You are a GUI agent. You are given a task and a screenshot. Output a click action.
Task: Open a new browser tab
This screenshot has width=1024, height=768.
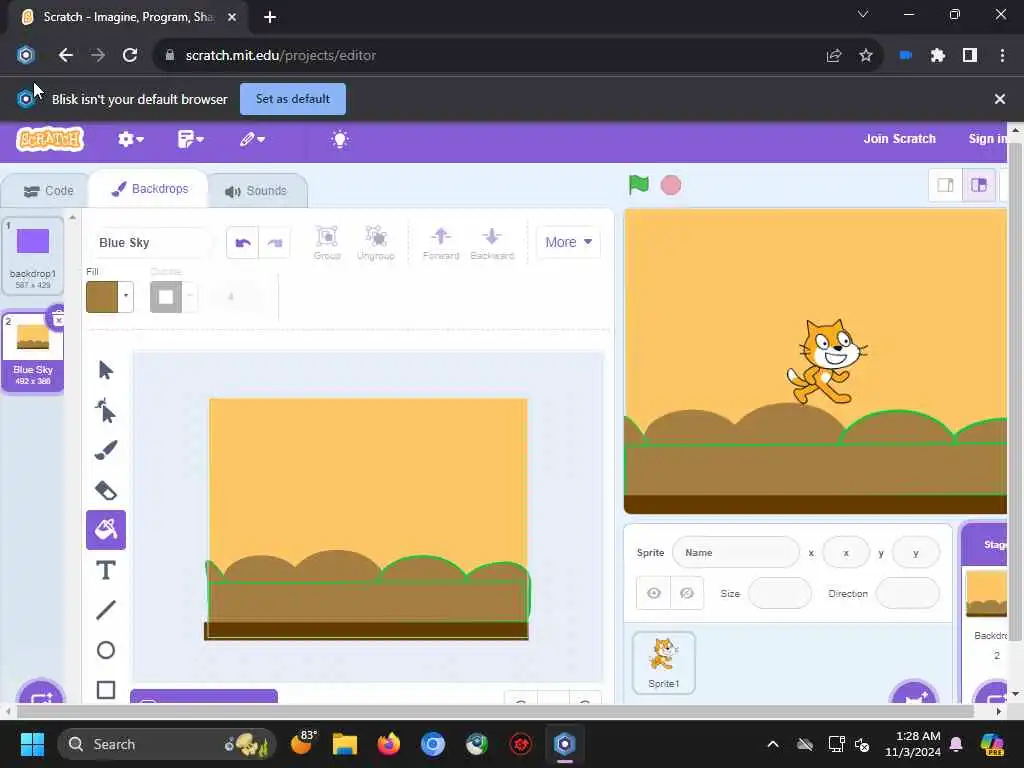(x=270, y=17)
